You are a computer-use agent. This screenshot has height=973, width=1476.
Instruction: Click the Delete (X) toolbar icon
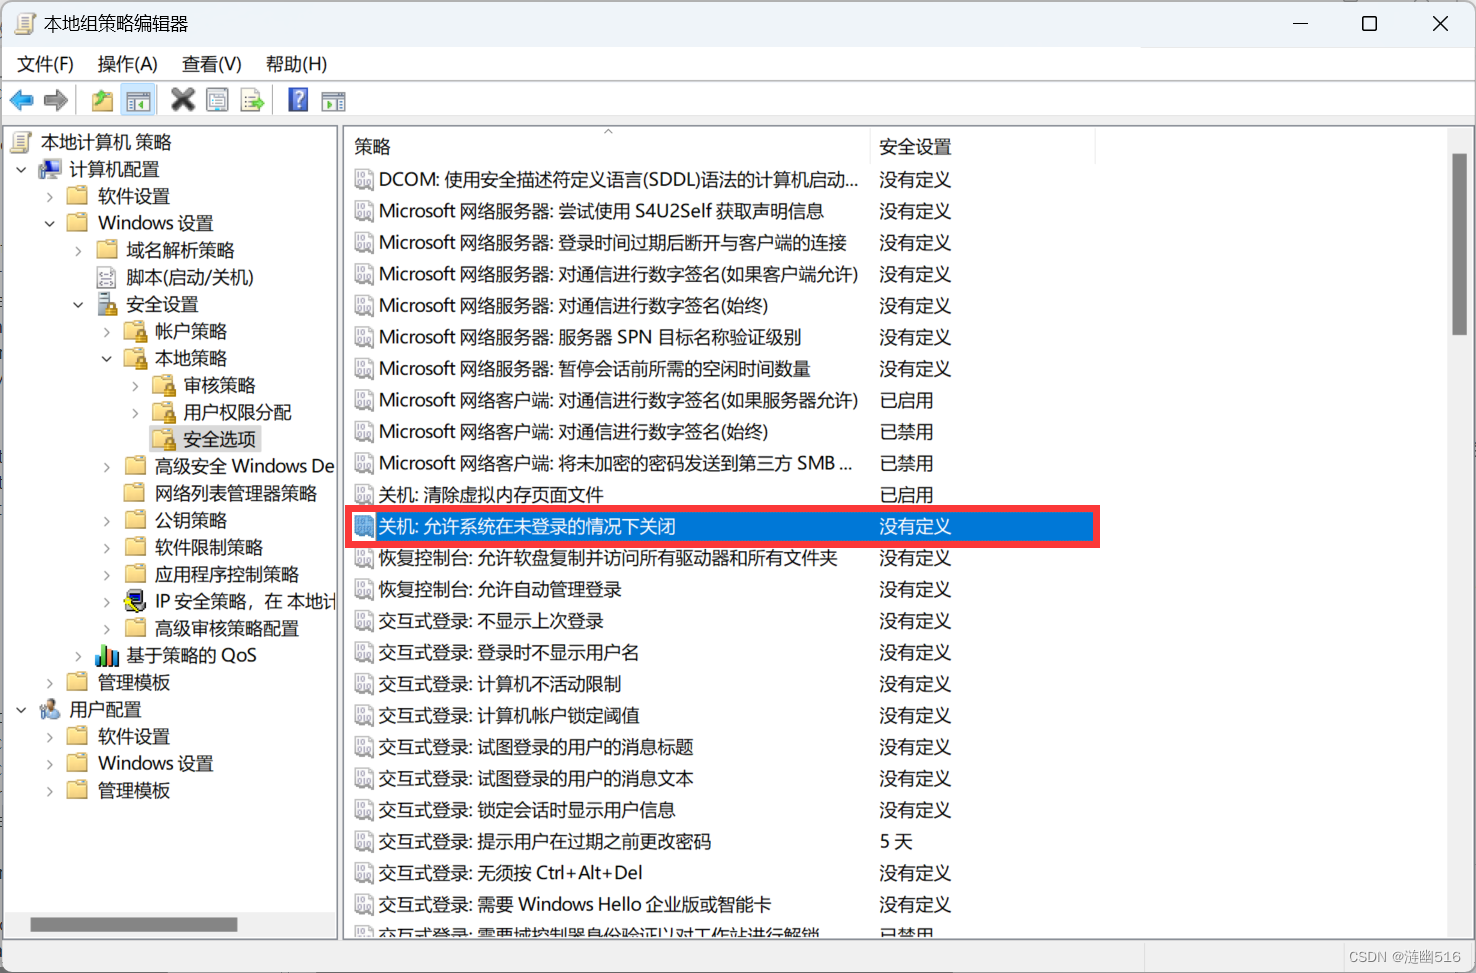tap(183, 100)
